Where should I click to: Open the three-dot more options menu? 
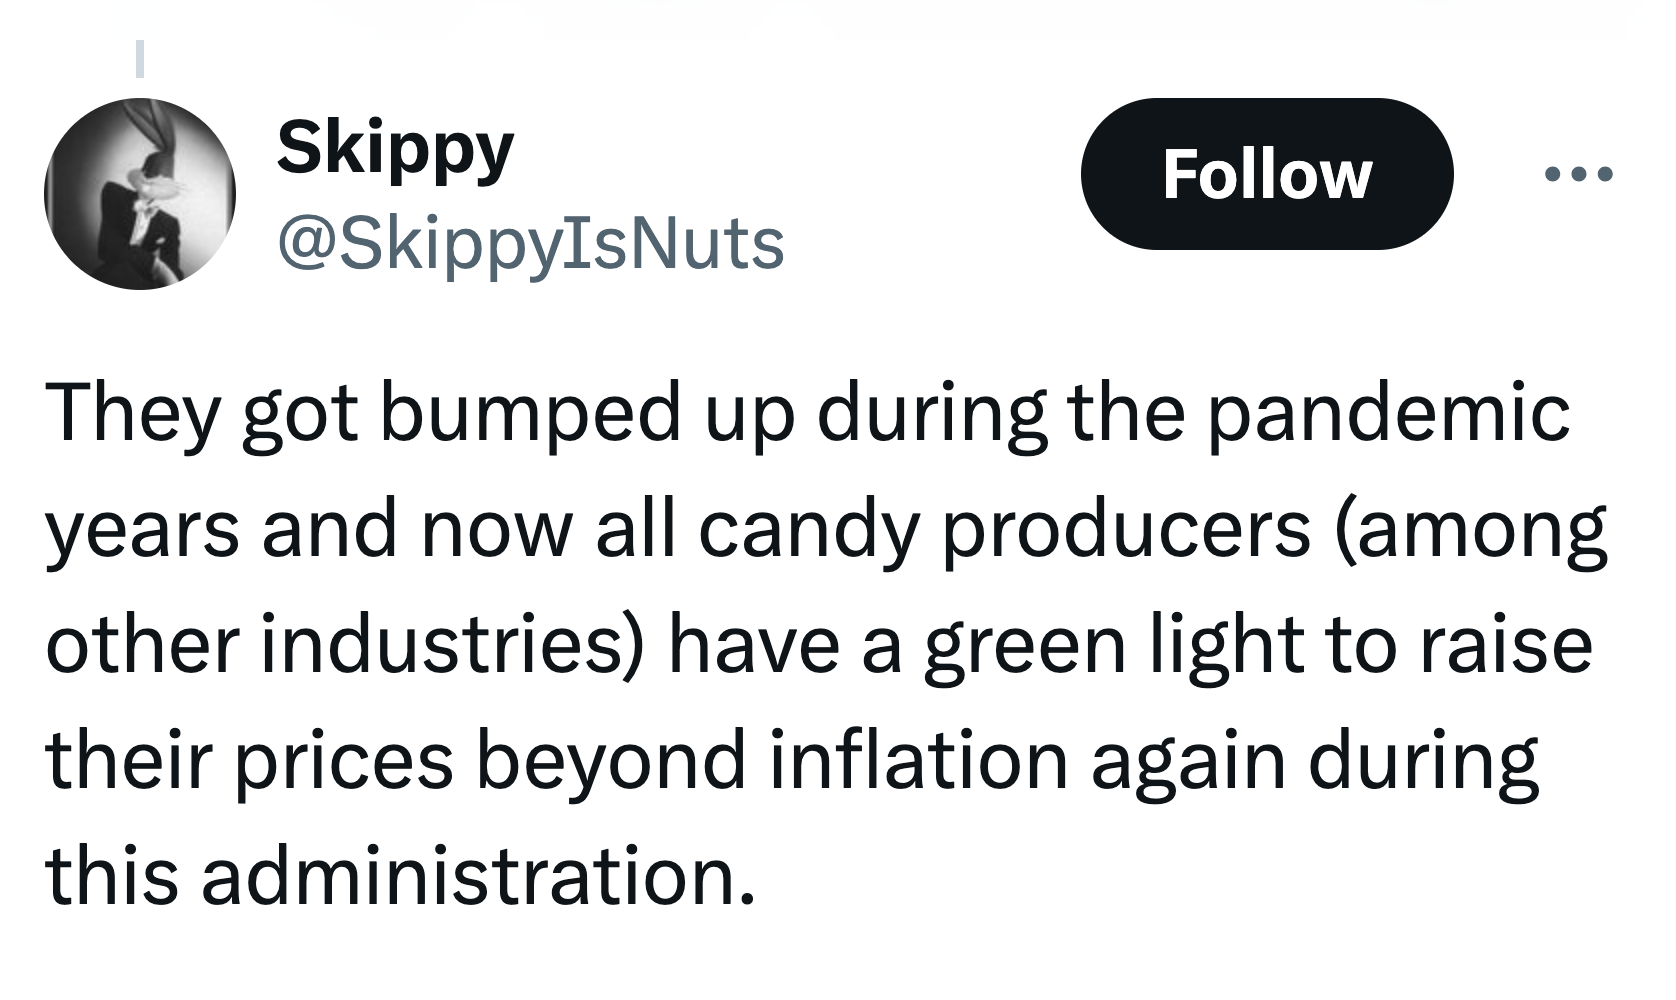pos(1578,175)
